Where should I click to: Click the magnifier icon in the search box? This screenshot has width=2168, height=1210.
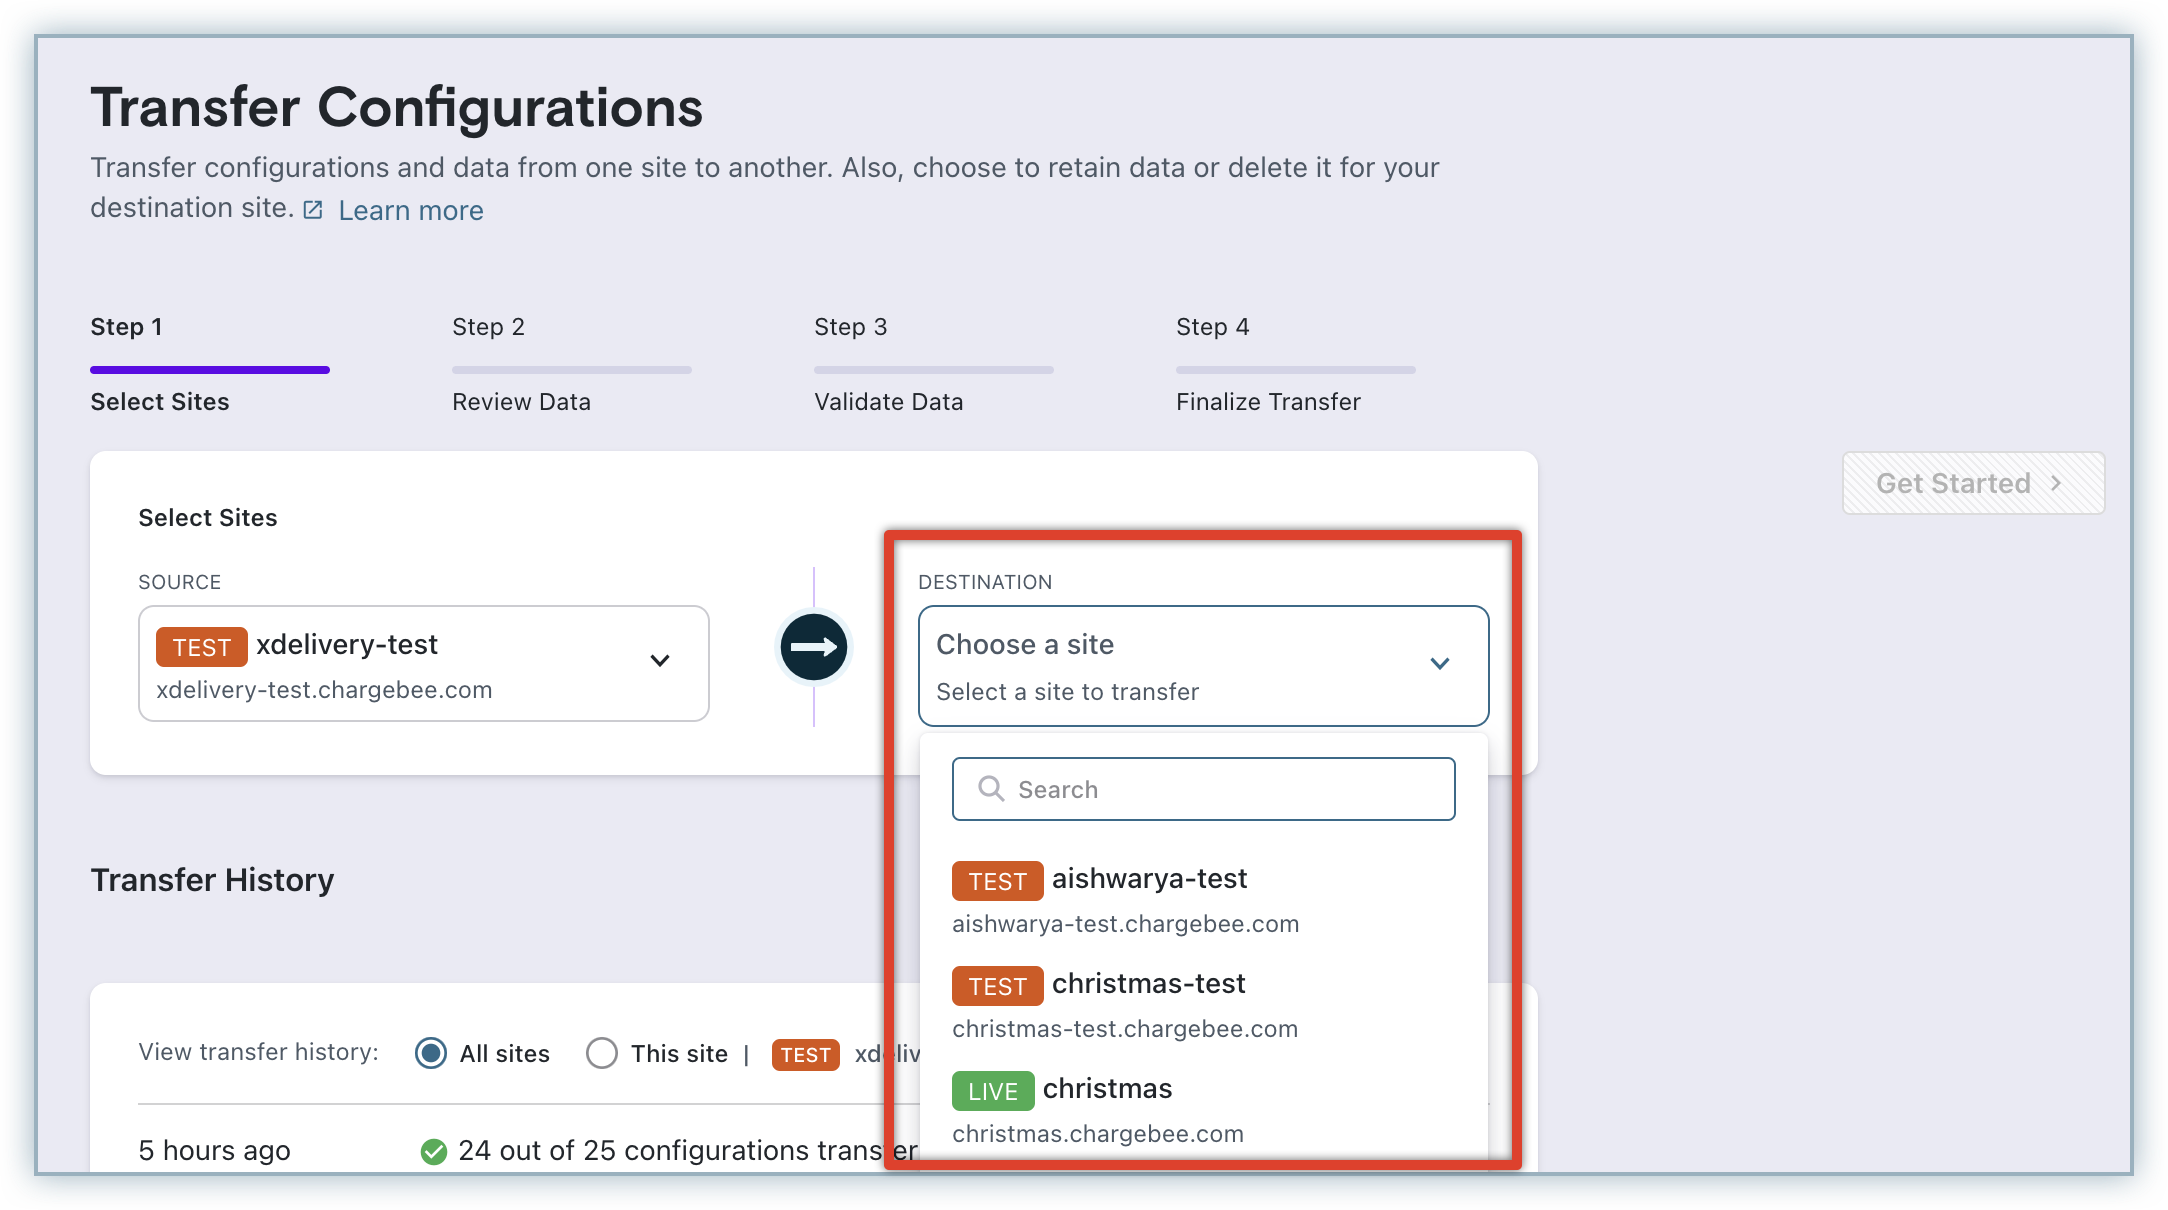(990, 789)
